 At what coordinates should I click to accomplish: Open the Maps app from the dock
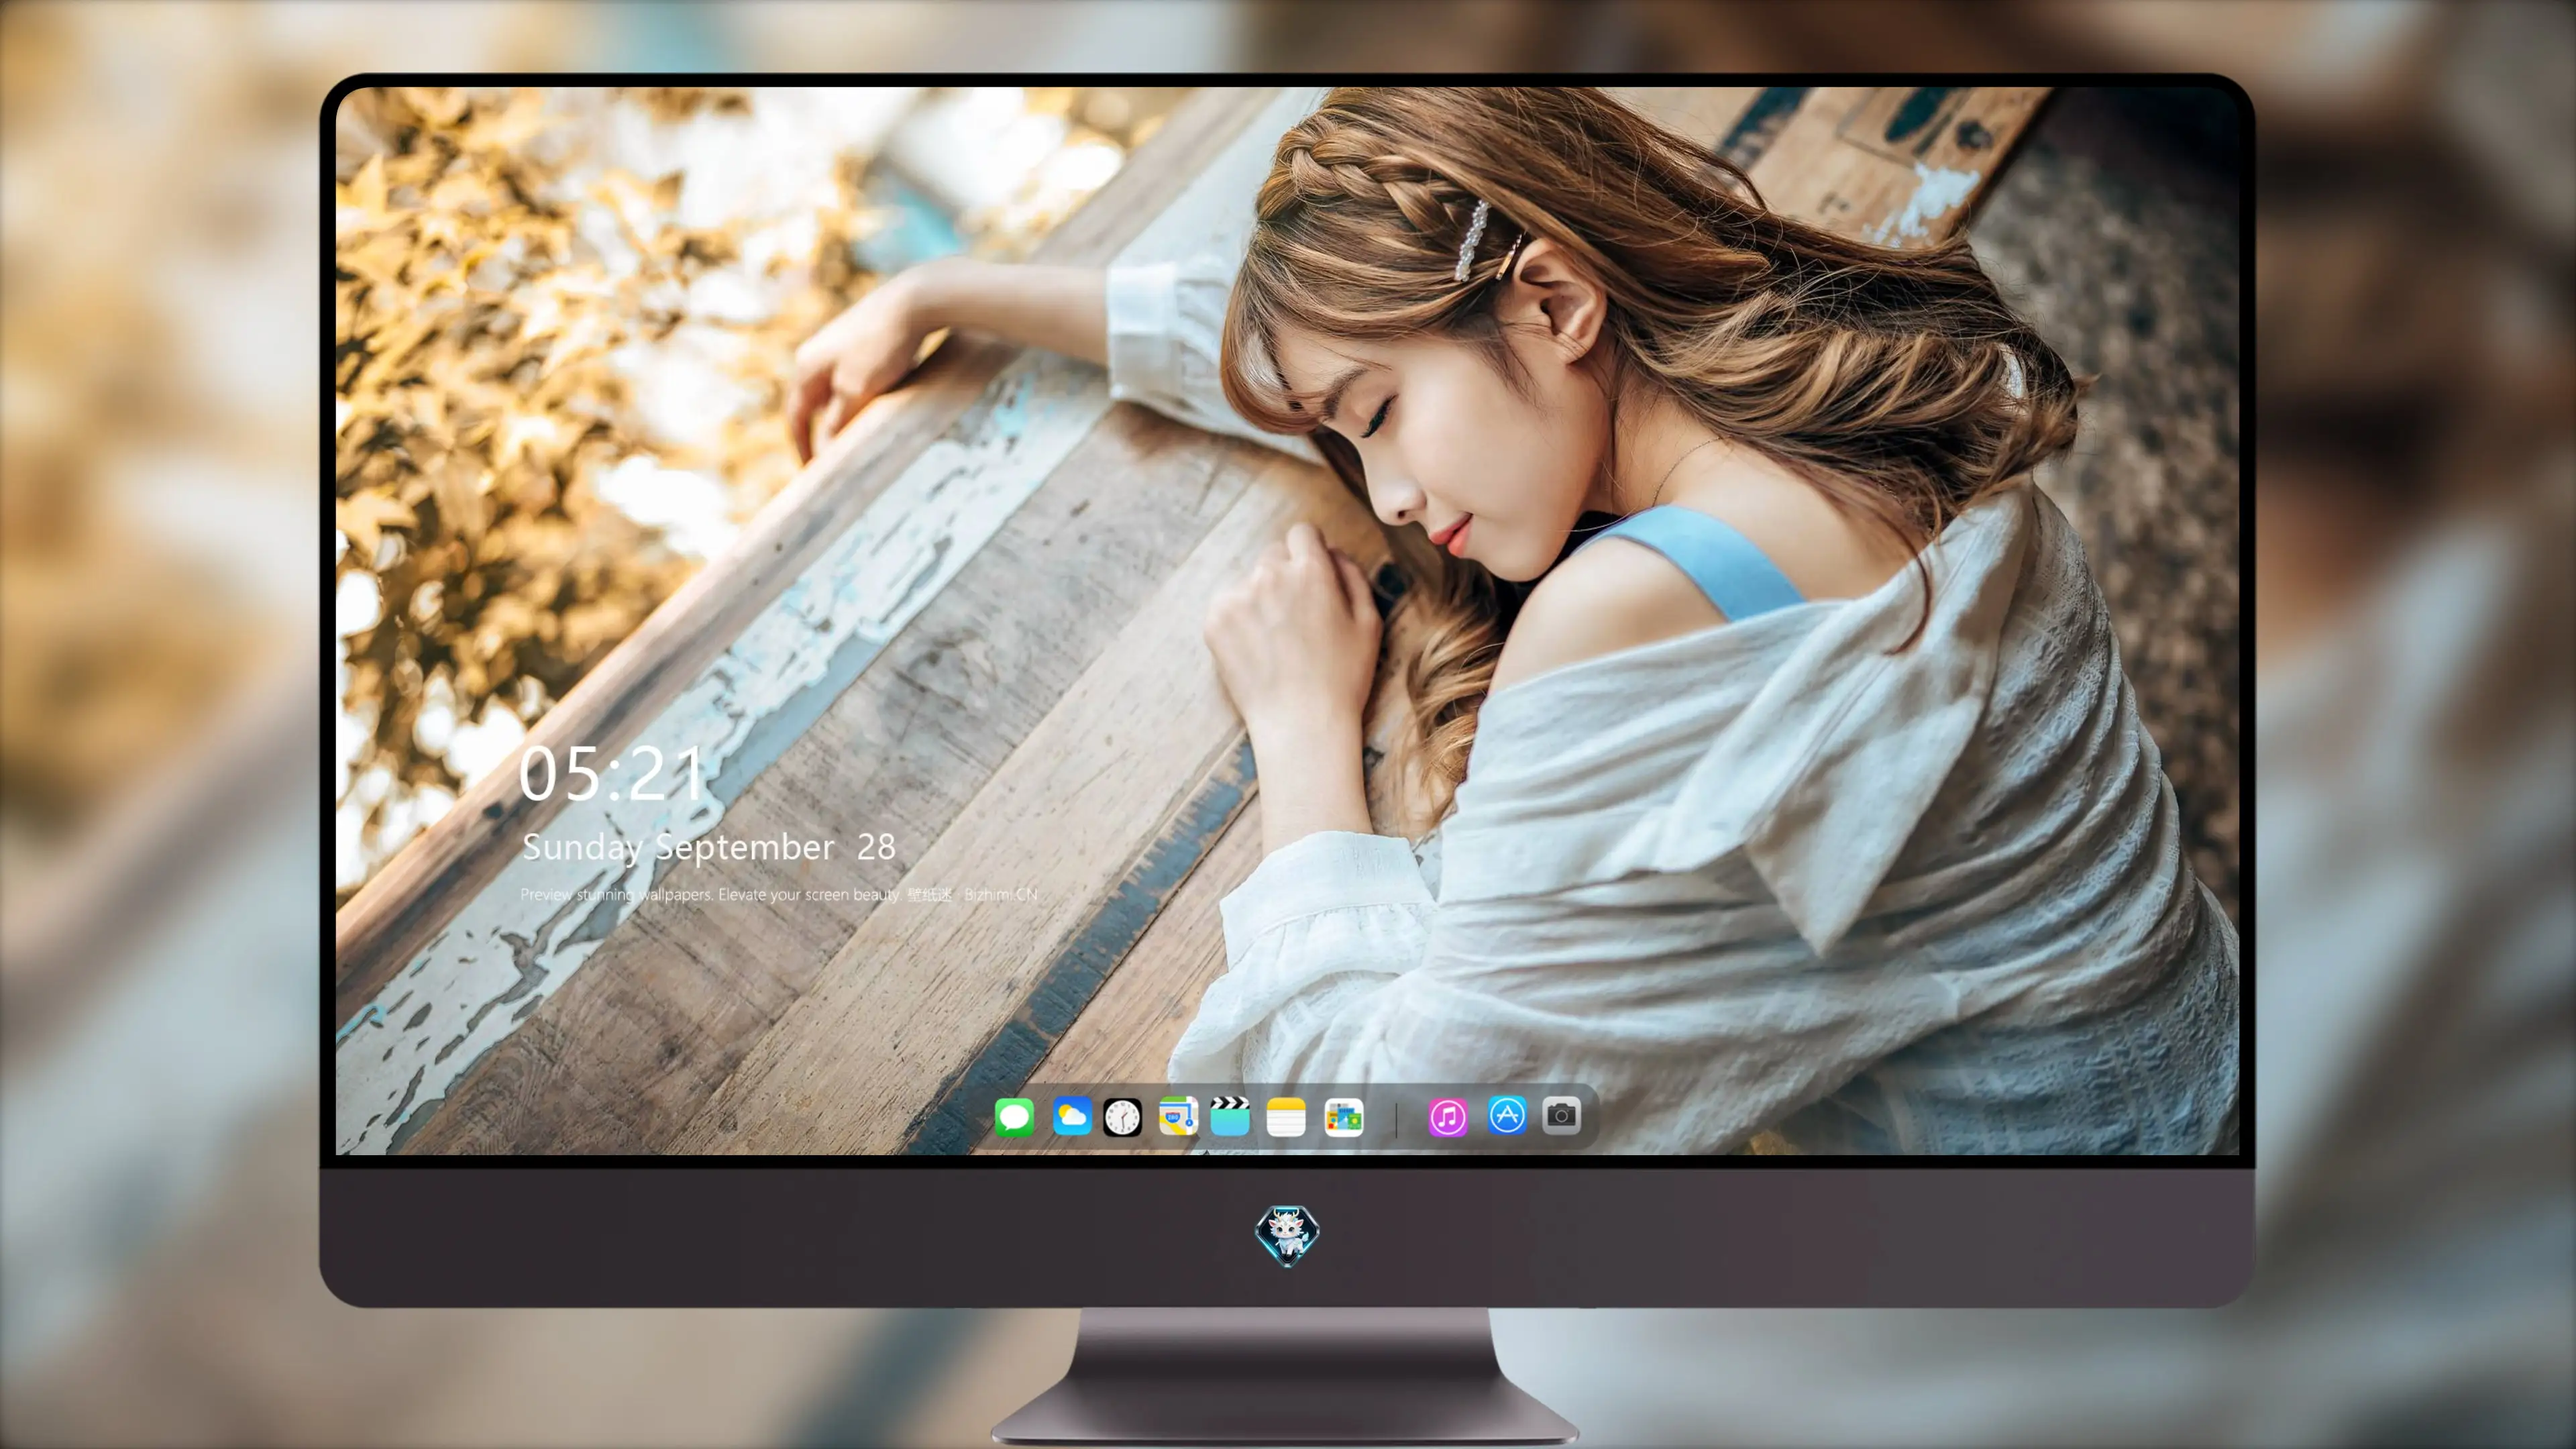coord(1178,1117)
